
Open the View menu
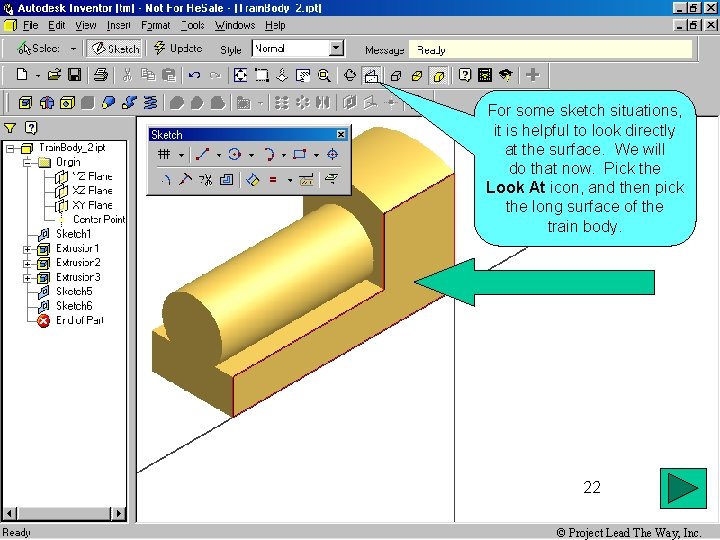86,25
